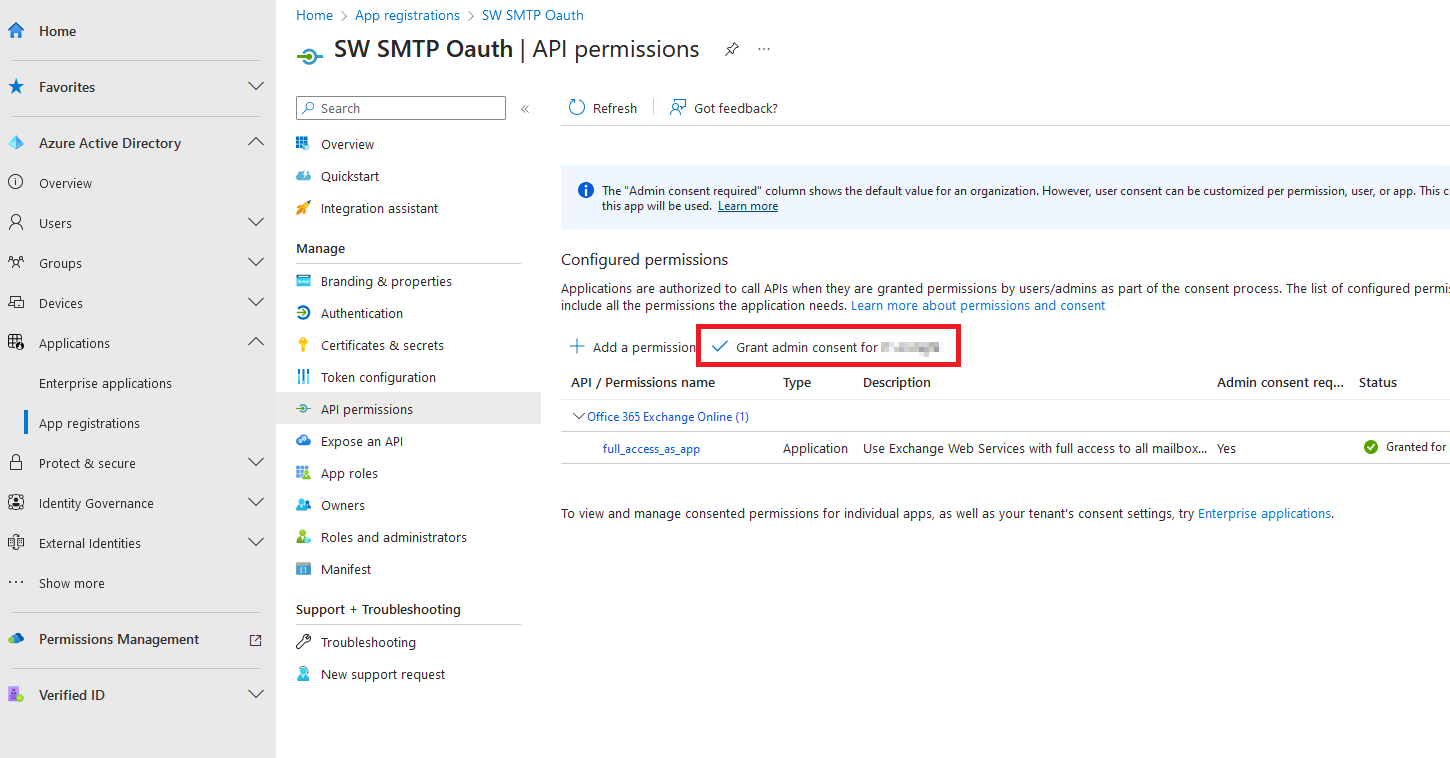Select Token configuration in Manage menu
Viewport: 1450px width, 758px height.
[378, 376]
